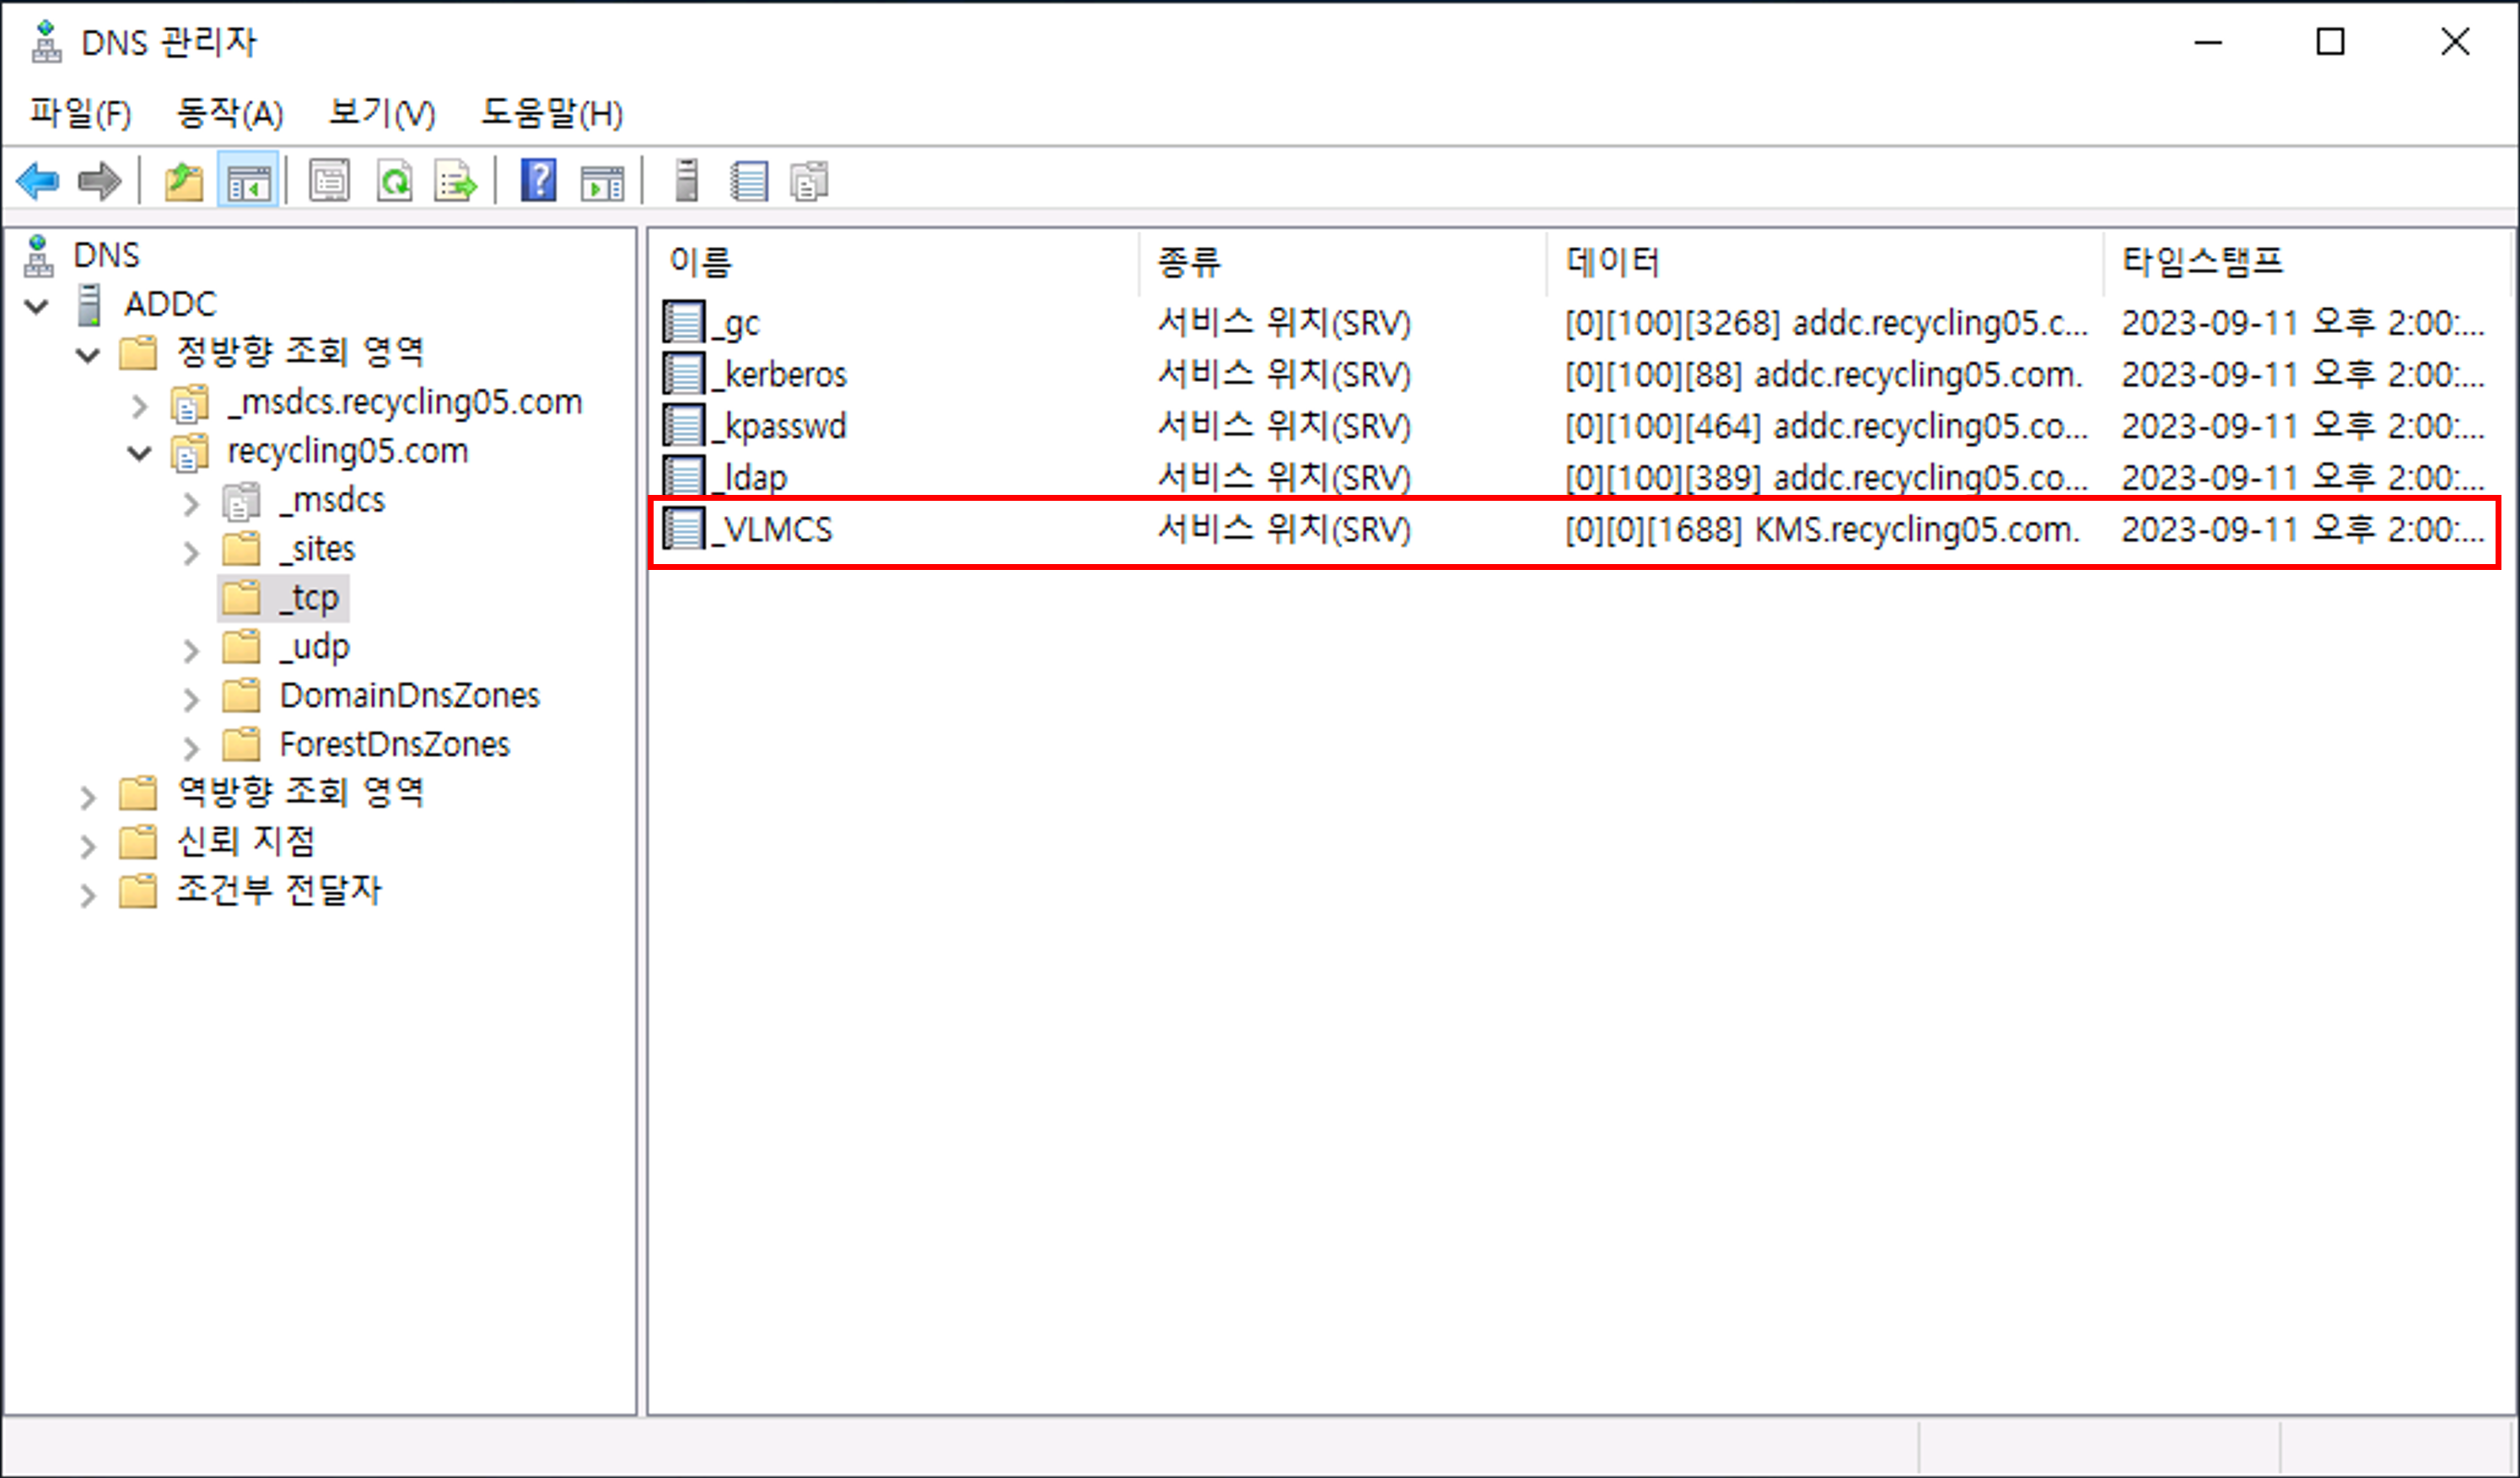The image size is (2520, 1478).
Task: Click the blue Help question mark icon
Action: tap(538, 182)
